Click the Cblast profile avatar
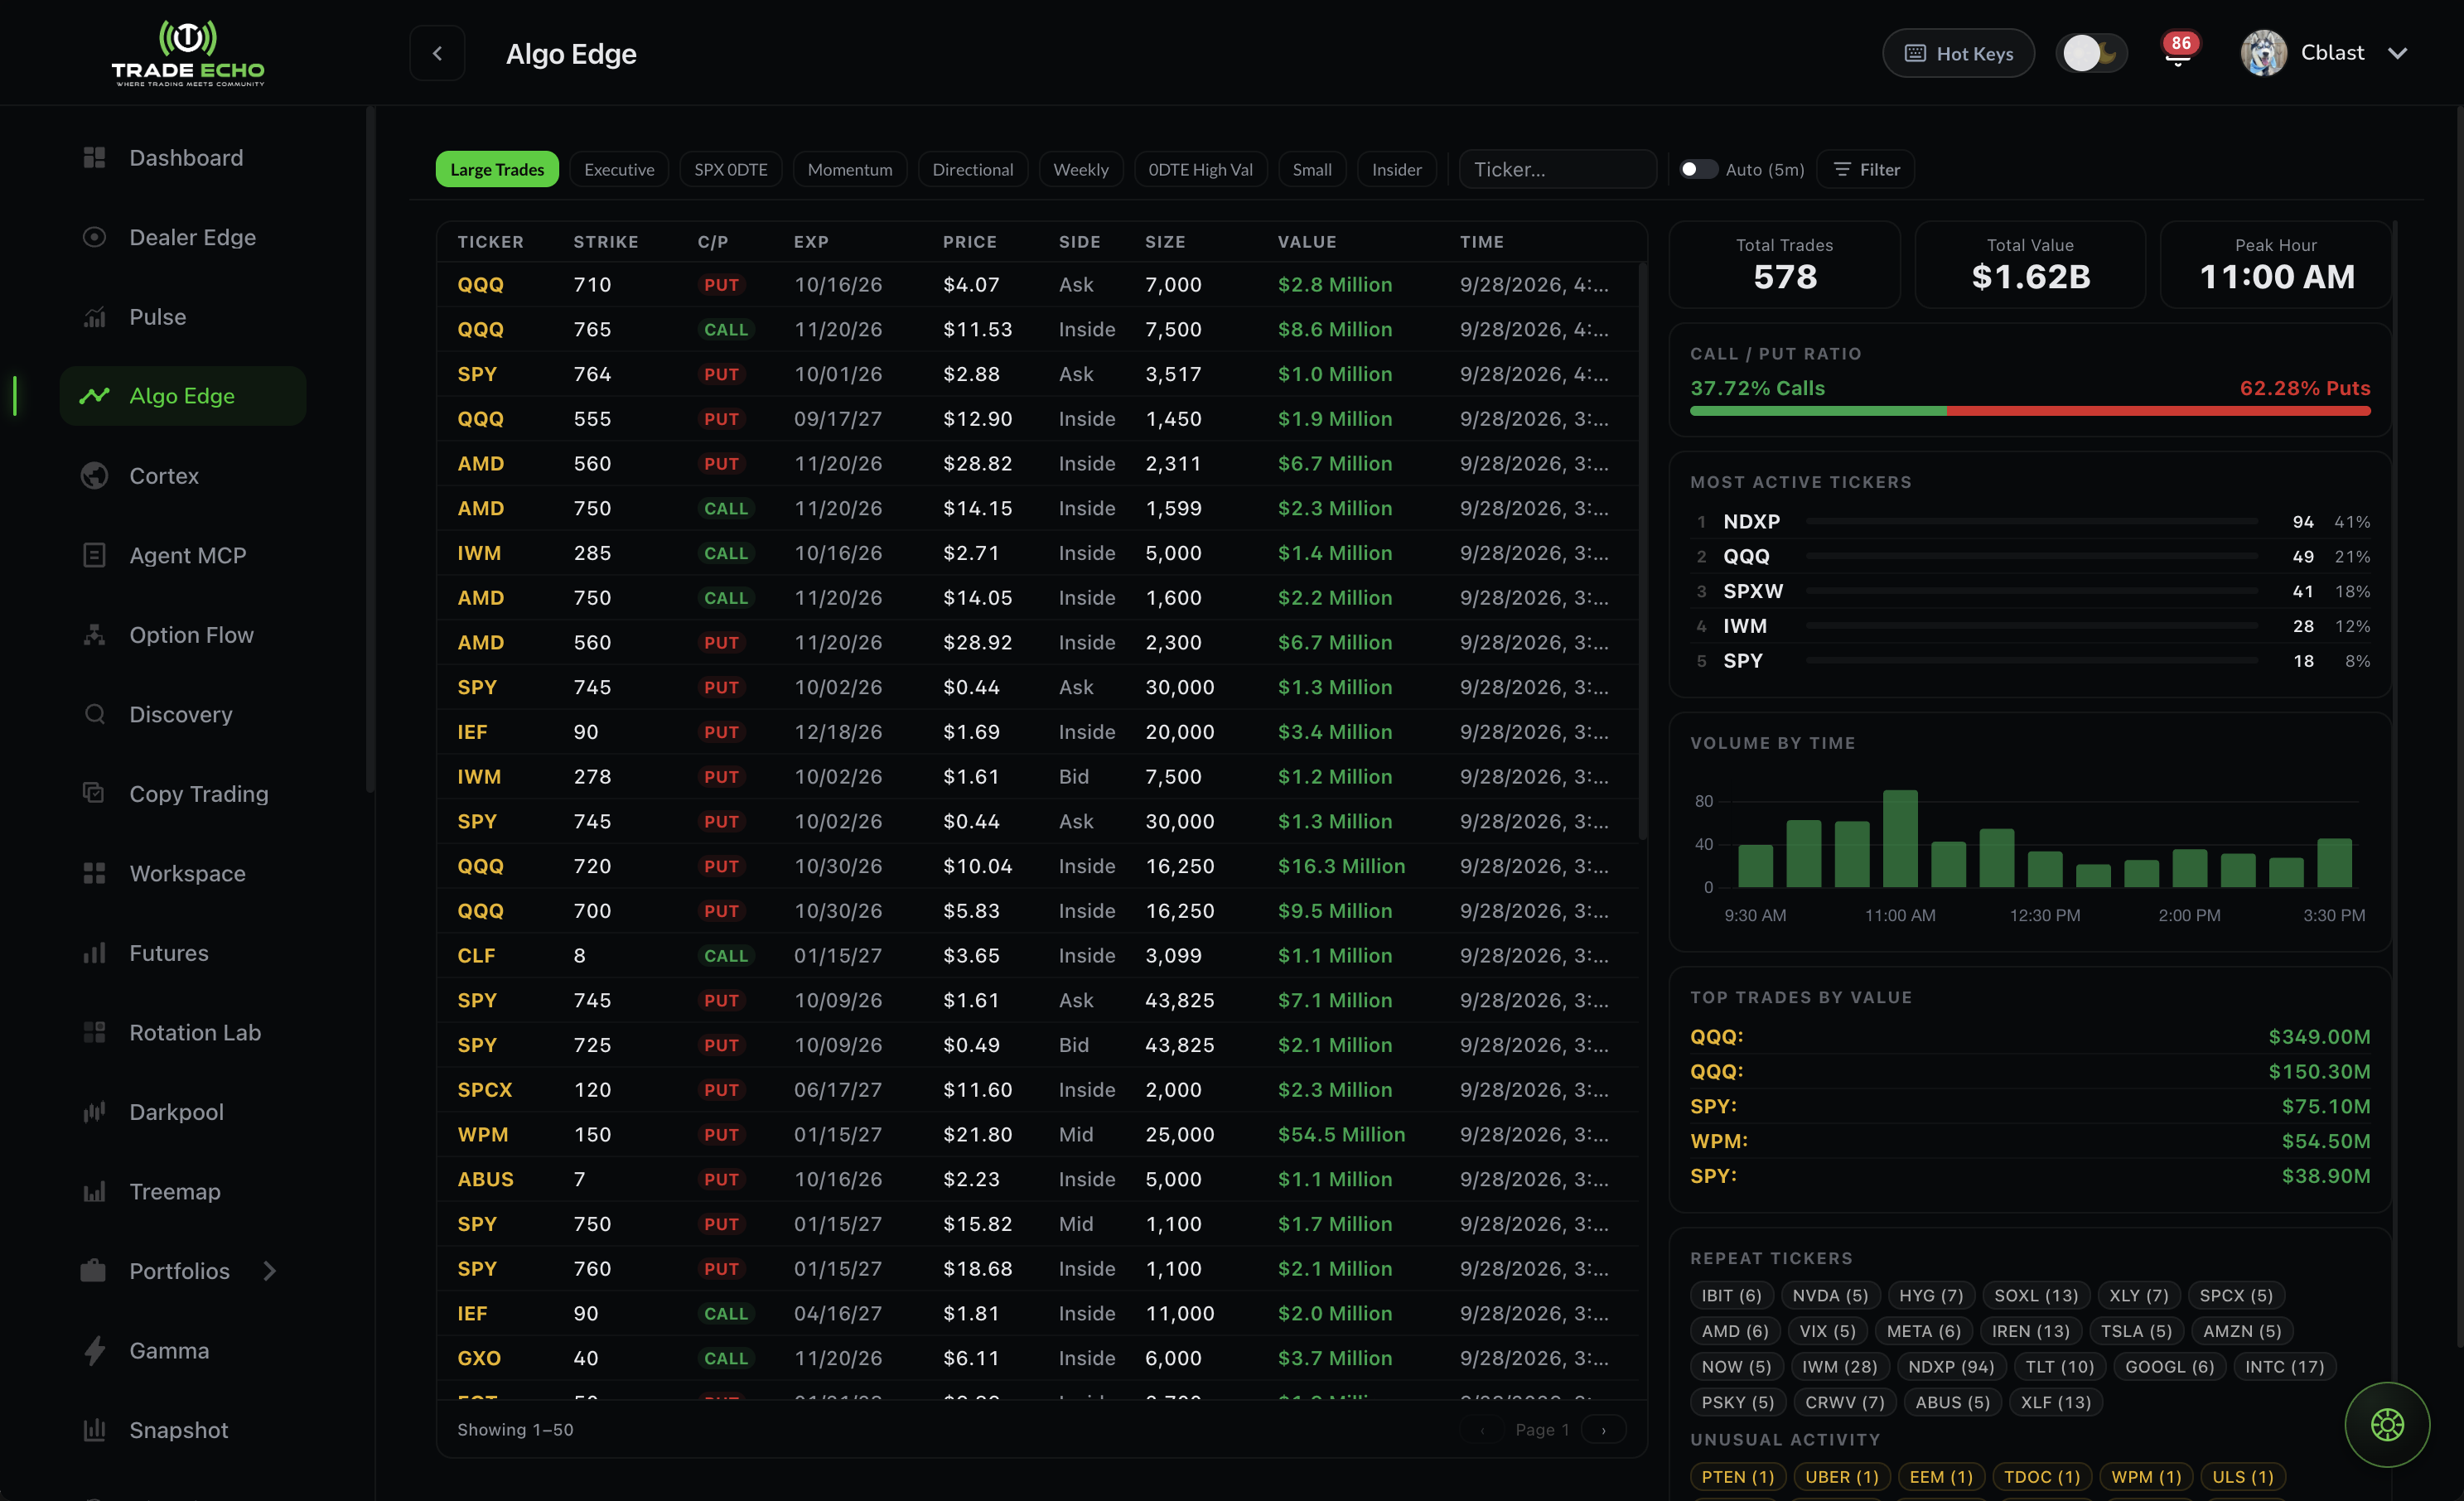 (x=2264, y=53)
